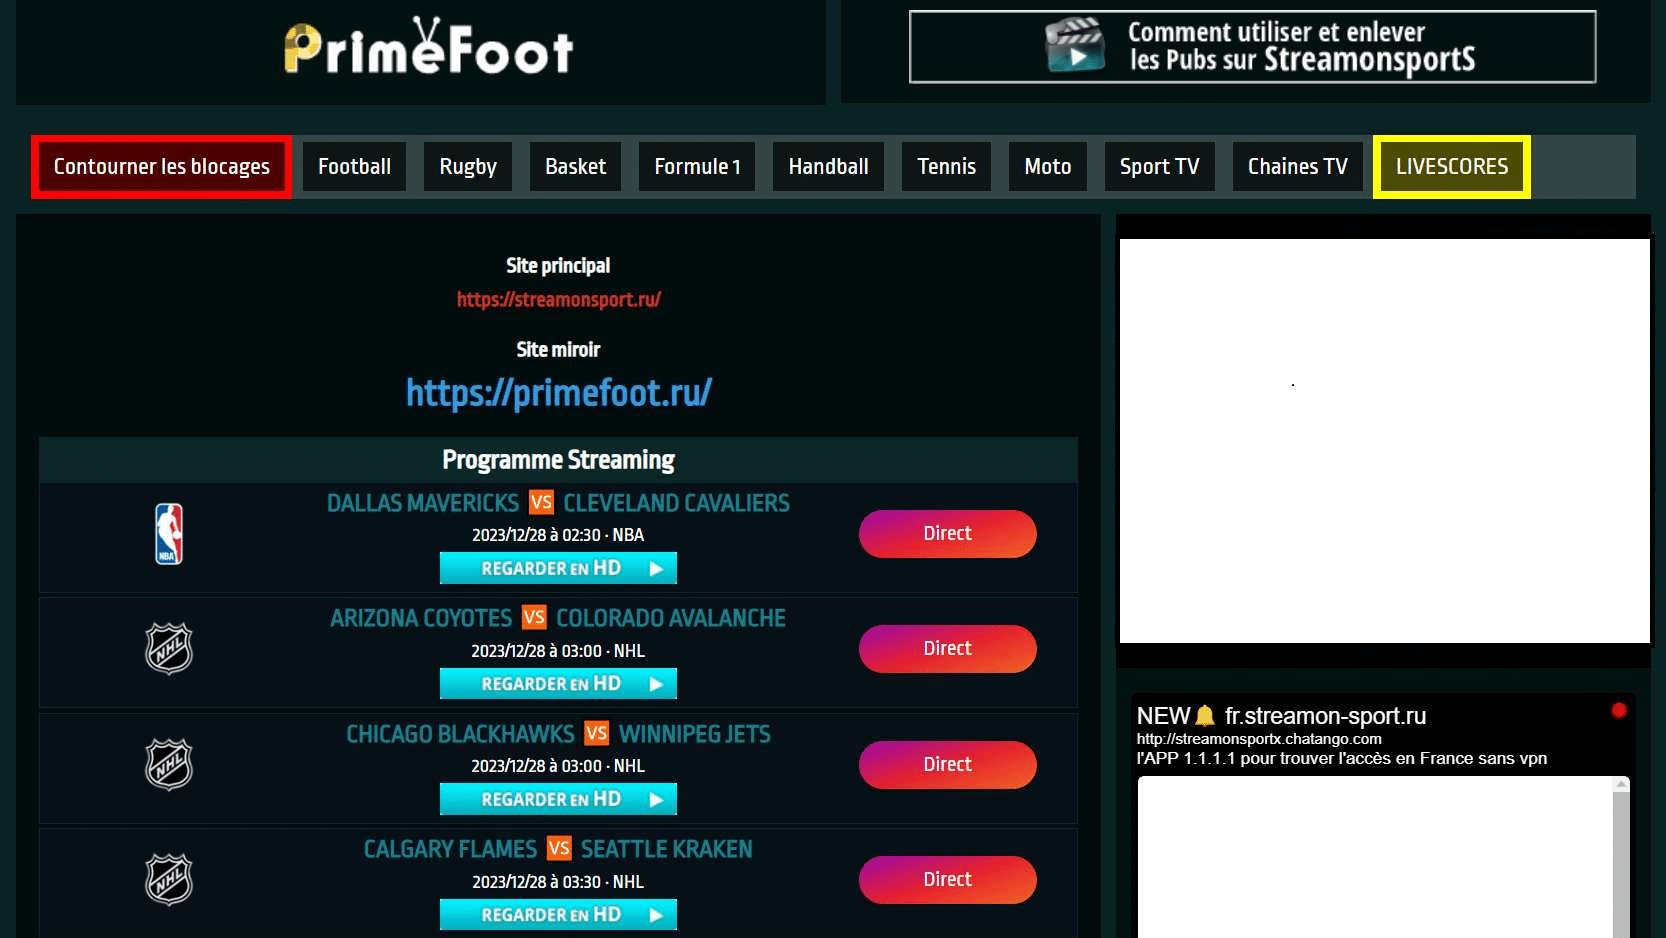
Task: Open the Chaines TV menu item
Action: point(1297,167)
